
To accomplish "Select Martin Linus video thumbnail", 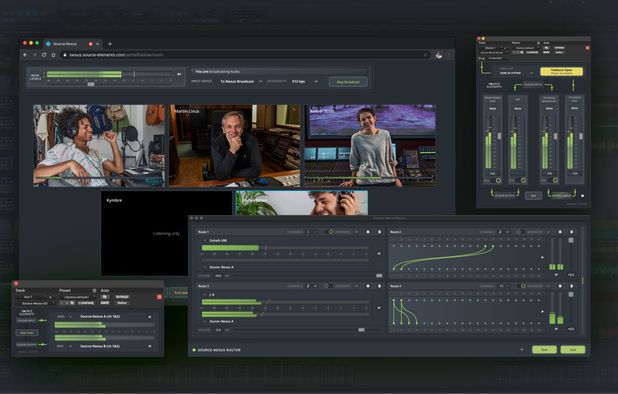I will (235, 145).
